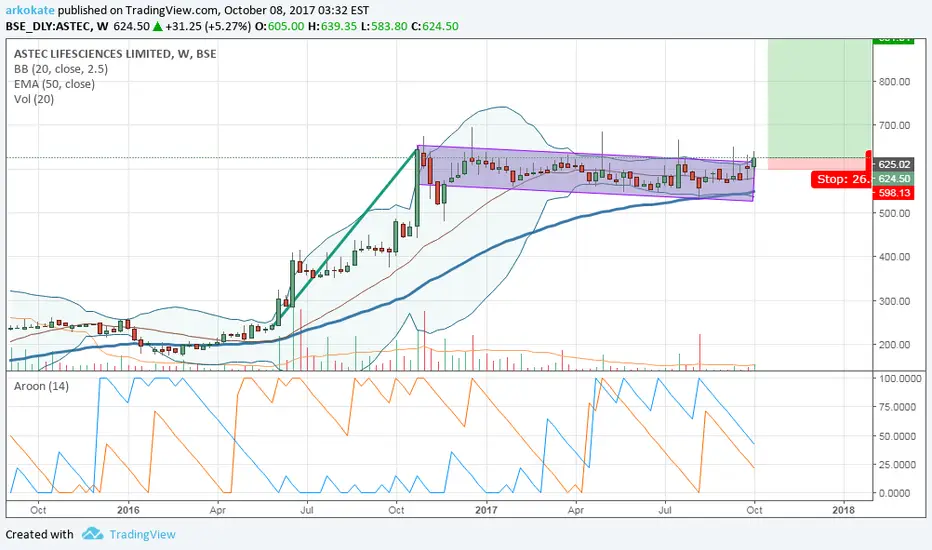932x550 pixels.
Task: Click the 800.00 price axis label
Action: (895, 81)
